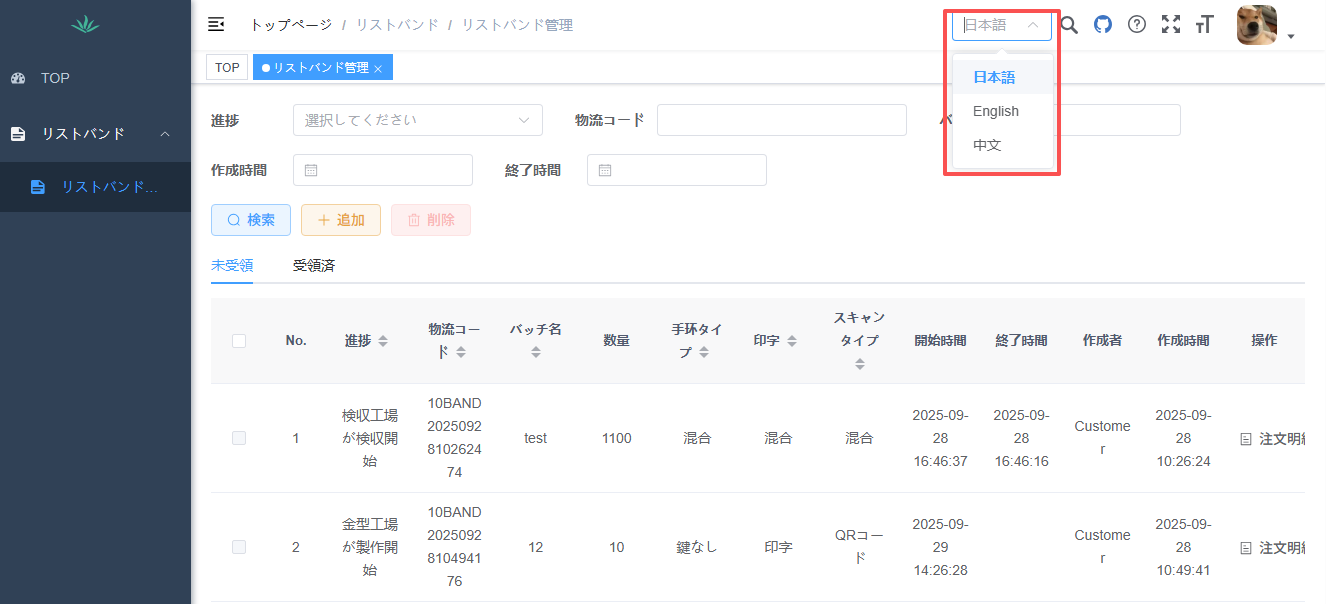Sort by 進捗 column sort arrows

(x=383, y=341)
